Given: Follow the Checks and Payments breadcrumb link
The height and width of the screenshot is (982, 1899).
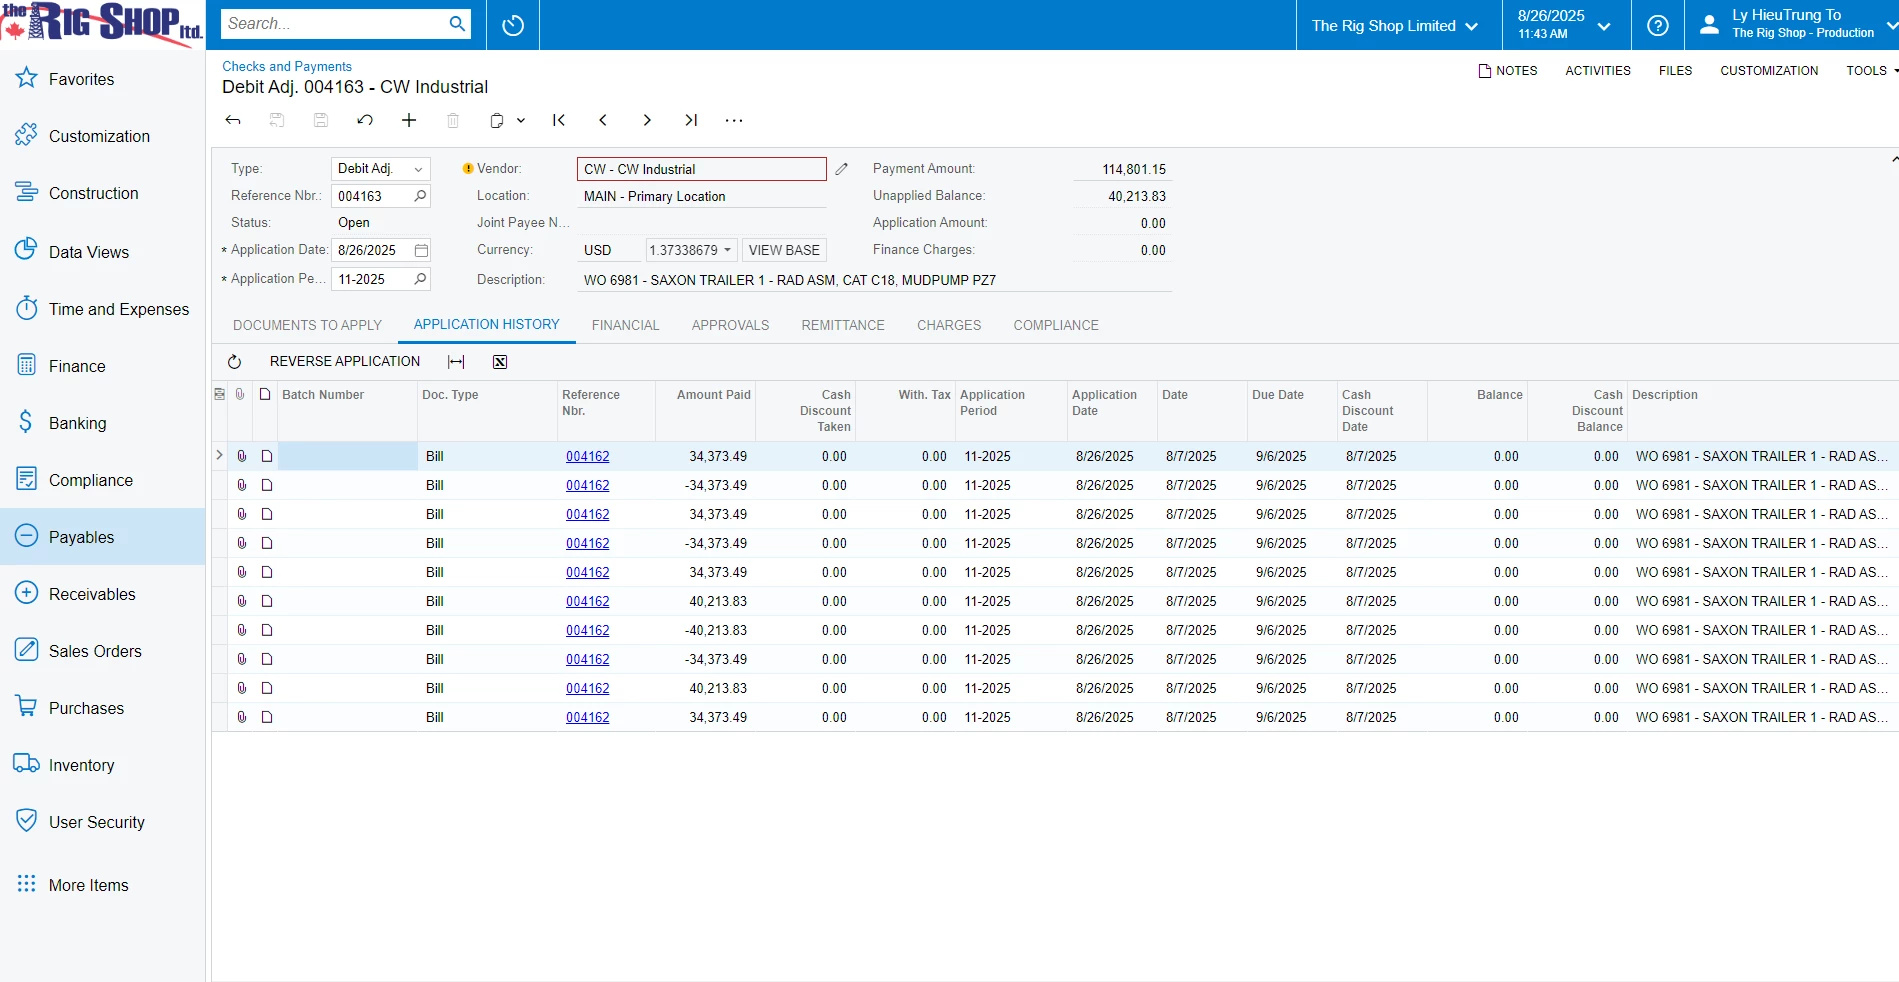Looking at the screenshot, I should [287, 66].
